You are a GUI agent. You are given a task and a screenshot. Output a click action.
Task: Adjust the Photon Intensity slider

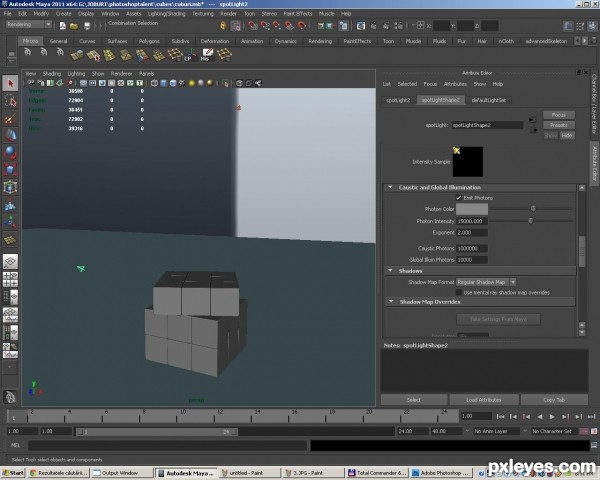531,221
